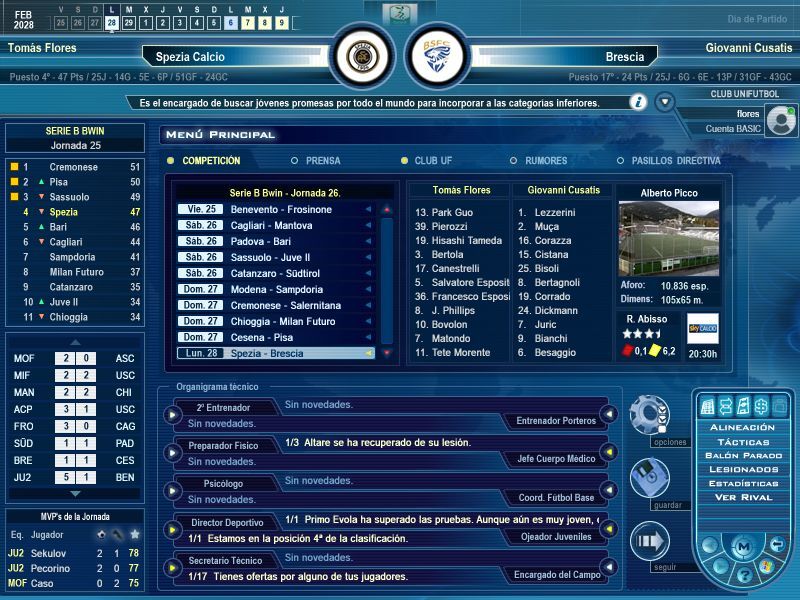Click the Alberto Picco stadium photo
Screen dimensions: 800x600
655,238
